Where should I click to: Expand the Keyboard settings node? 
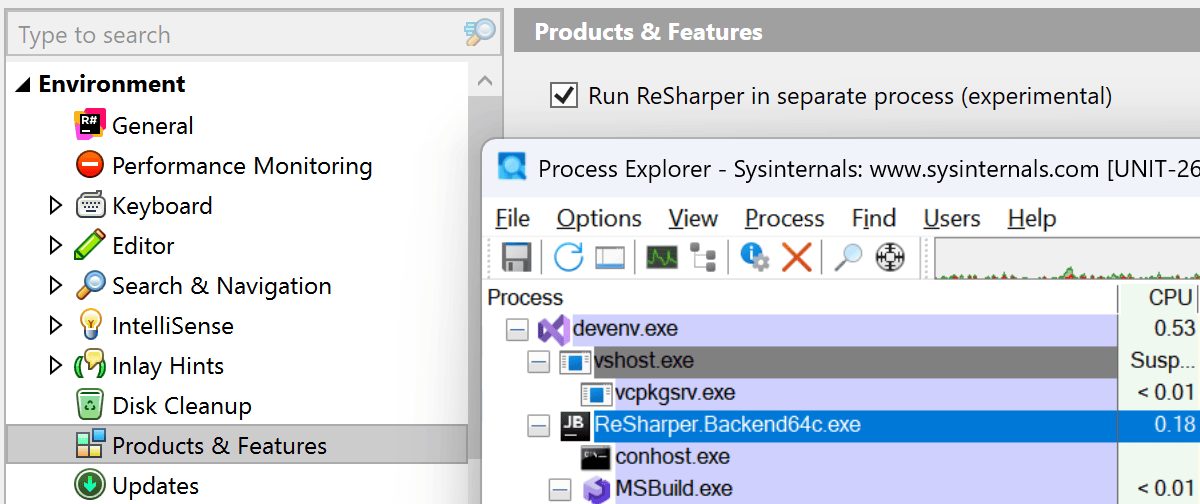tap(56, 206)
